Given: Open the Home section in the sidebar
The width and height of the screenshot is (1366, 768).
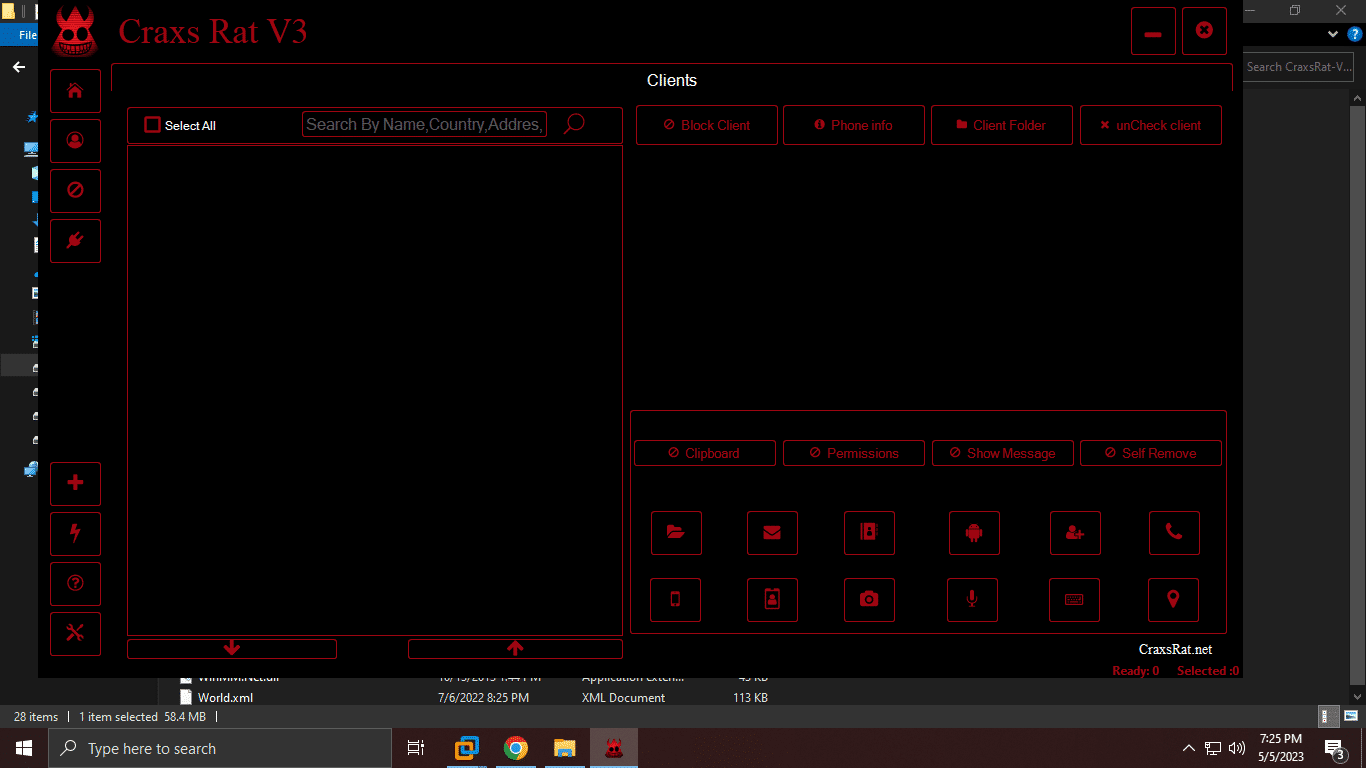Looking at the screenshot, I should pos(75,91).
